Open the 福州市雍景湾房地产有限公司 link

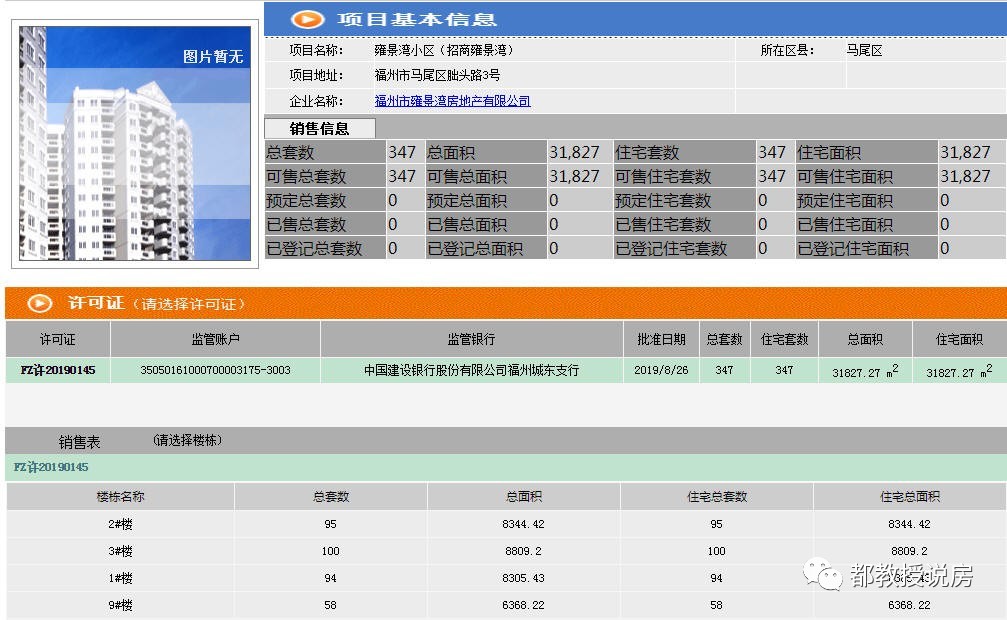point(452,100)
